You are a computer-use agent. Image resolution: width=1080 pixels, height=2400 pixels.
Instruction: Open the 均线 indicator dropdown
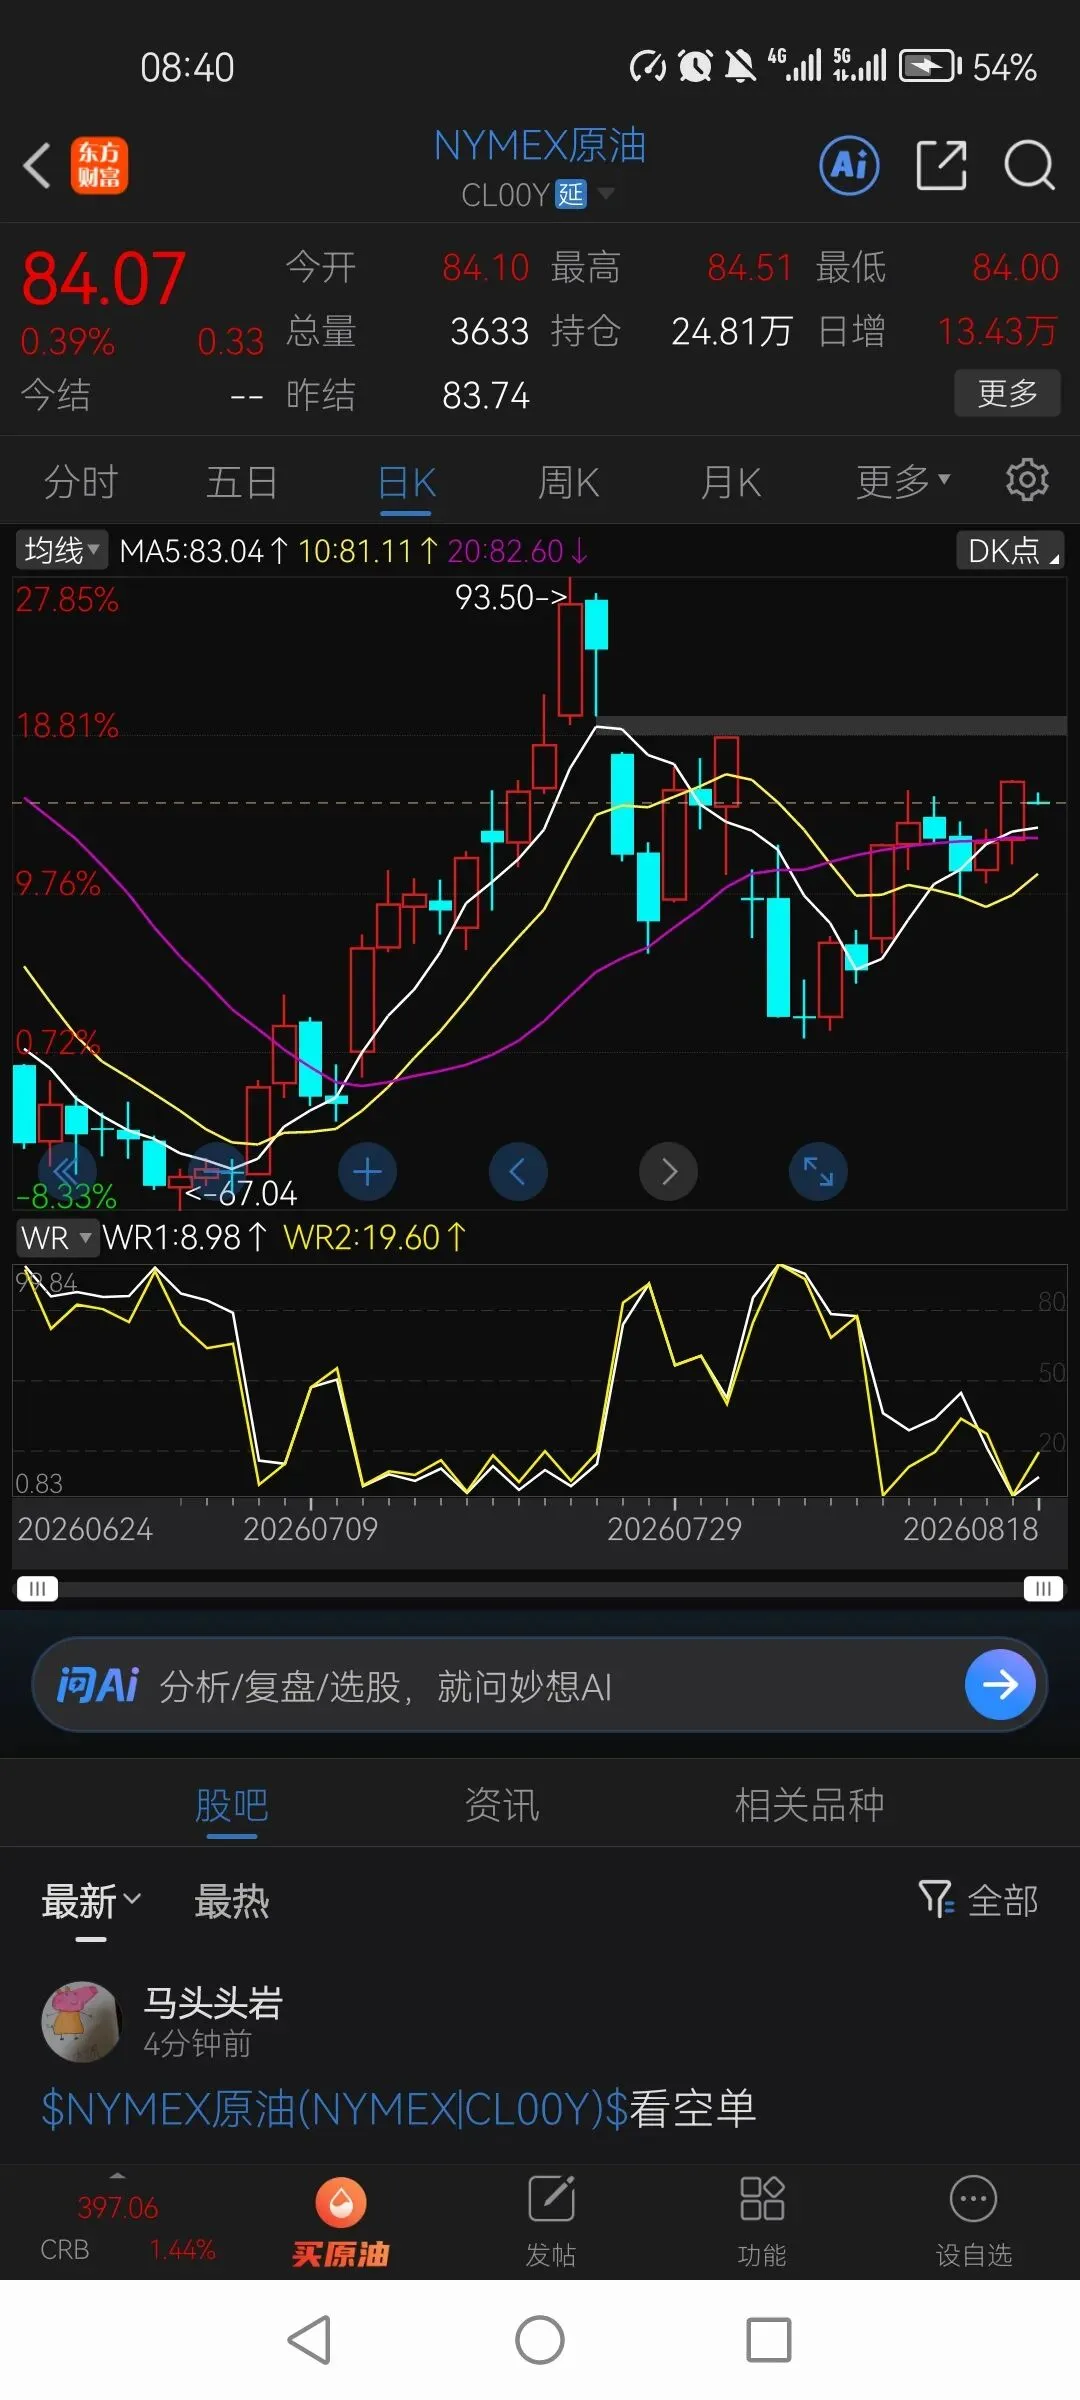tap(60, 550)
